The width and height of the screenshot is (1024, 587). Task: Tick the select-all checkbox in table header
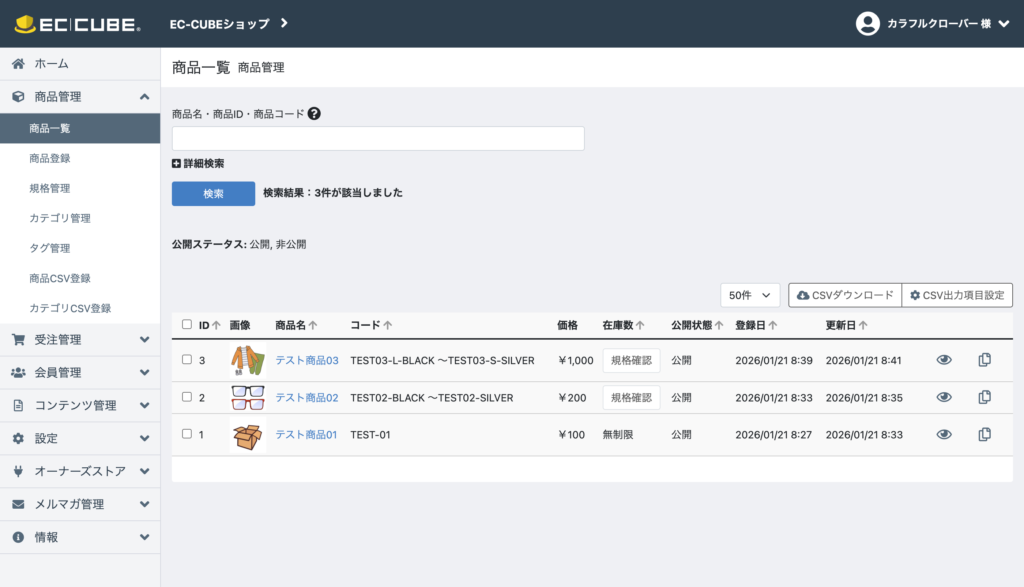point(187,325)
